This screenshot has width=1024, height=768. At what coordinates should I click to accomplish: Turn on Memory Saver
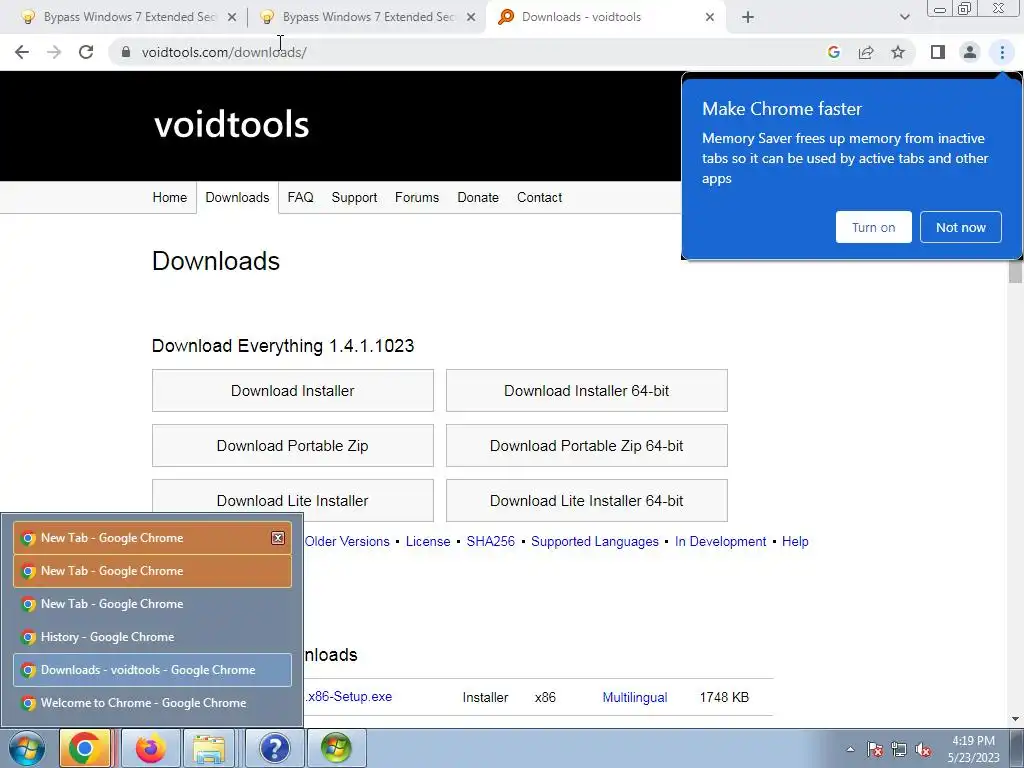(x=873, y=227)
